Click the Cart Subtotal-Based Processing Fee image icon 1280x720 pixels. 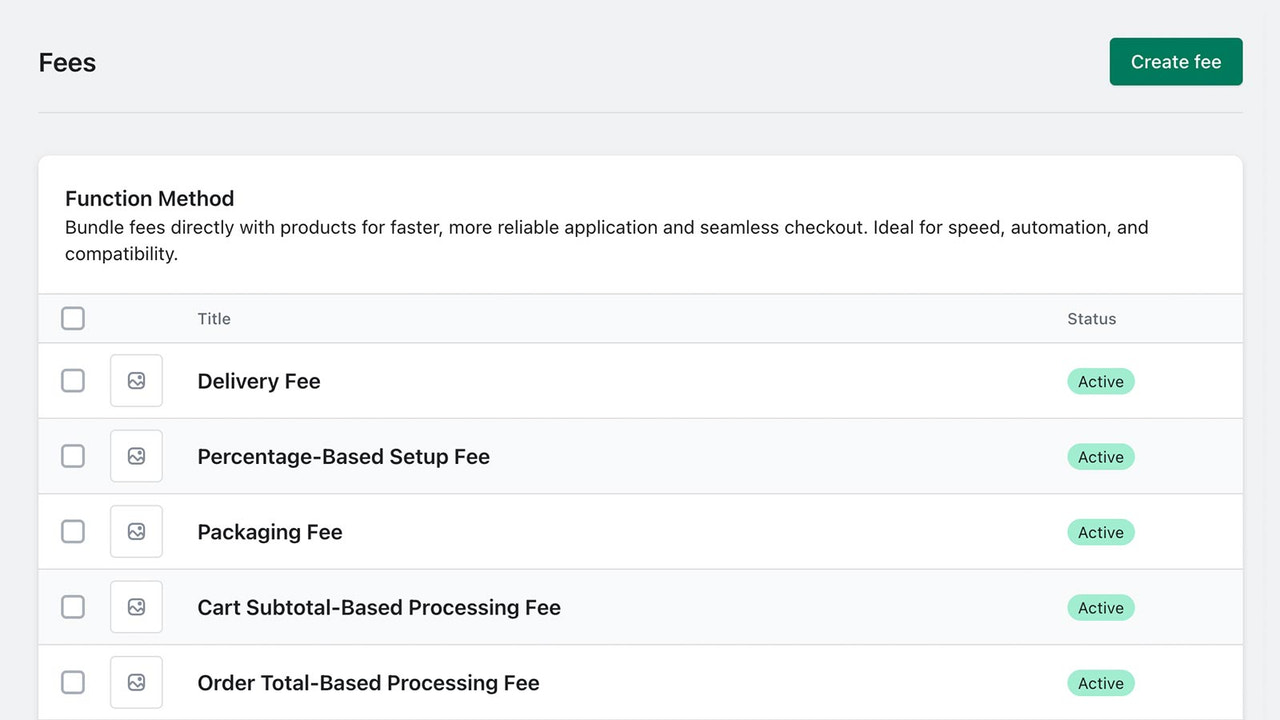click(136, 607)
